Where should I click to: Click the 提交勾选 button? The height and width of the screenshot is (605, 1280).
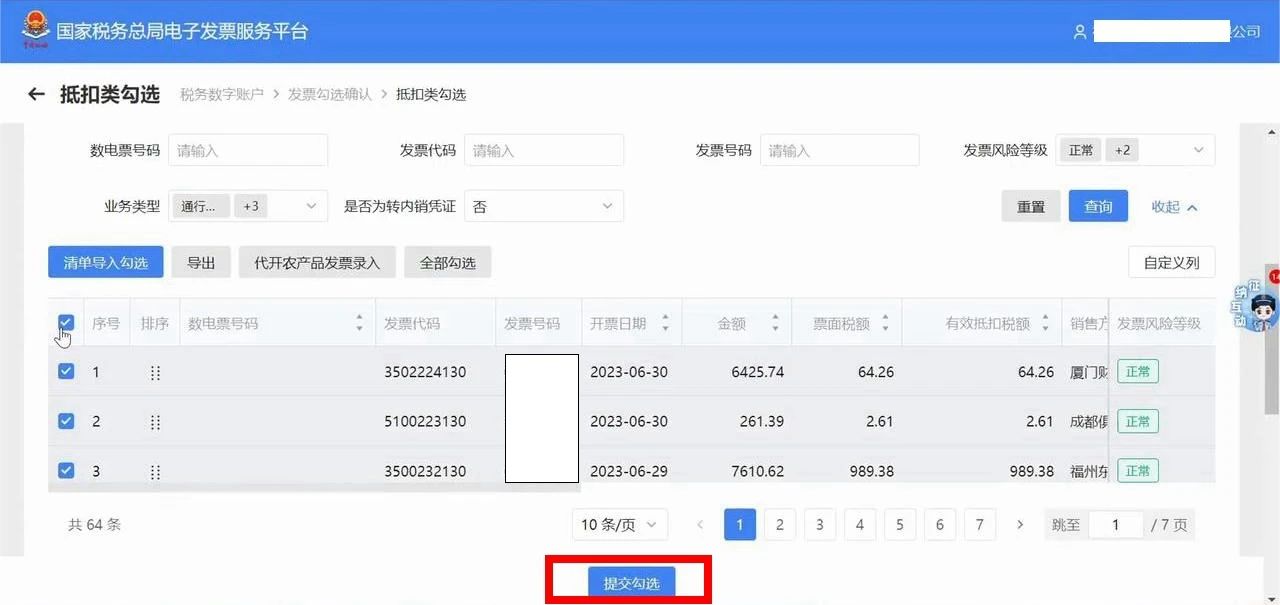(x=631, y=583)
